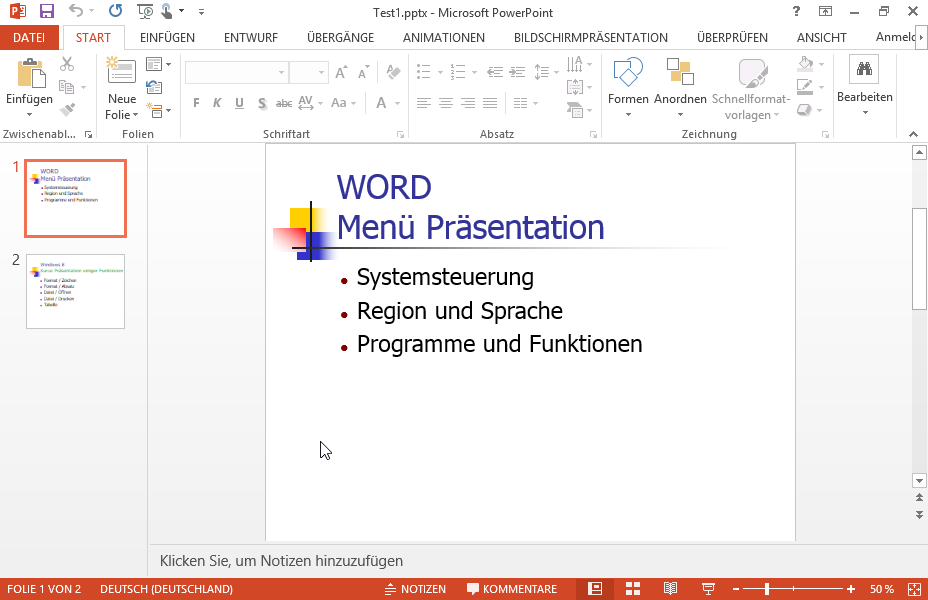Select slide 2 thumbnail
This screenshot has width=928, height=600.
[x=75, y=291]
